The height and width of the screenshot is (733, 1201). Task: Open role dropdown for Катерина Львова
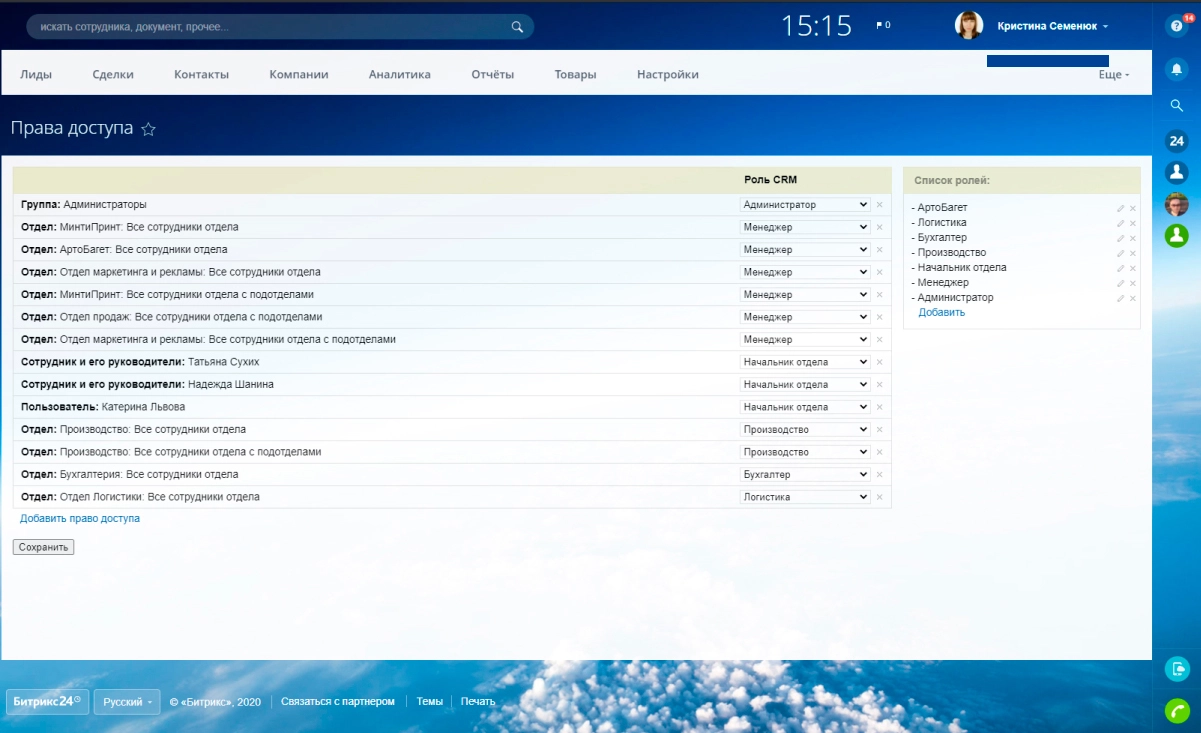pyautogui.click(x=805, y=407)
